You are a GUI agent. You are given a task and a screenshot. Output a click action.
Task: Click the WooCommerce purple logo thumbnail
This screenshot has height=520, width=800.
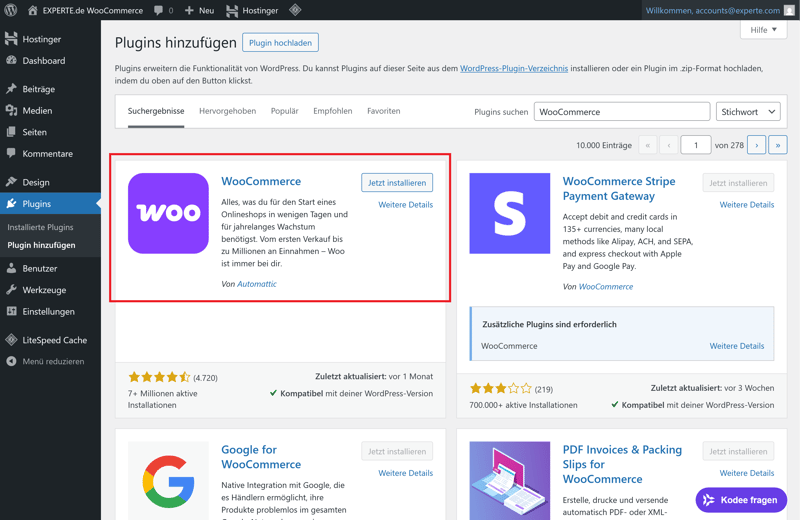168,213
